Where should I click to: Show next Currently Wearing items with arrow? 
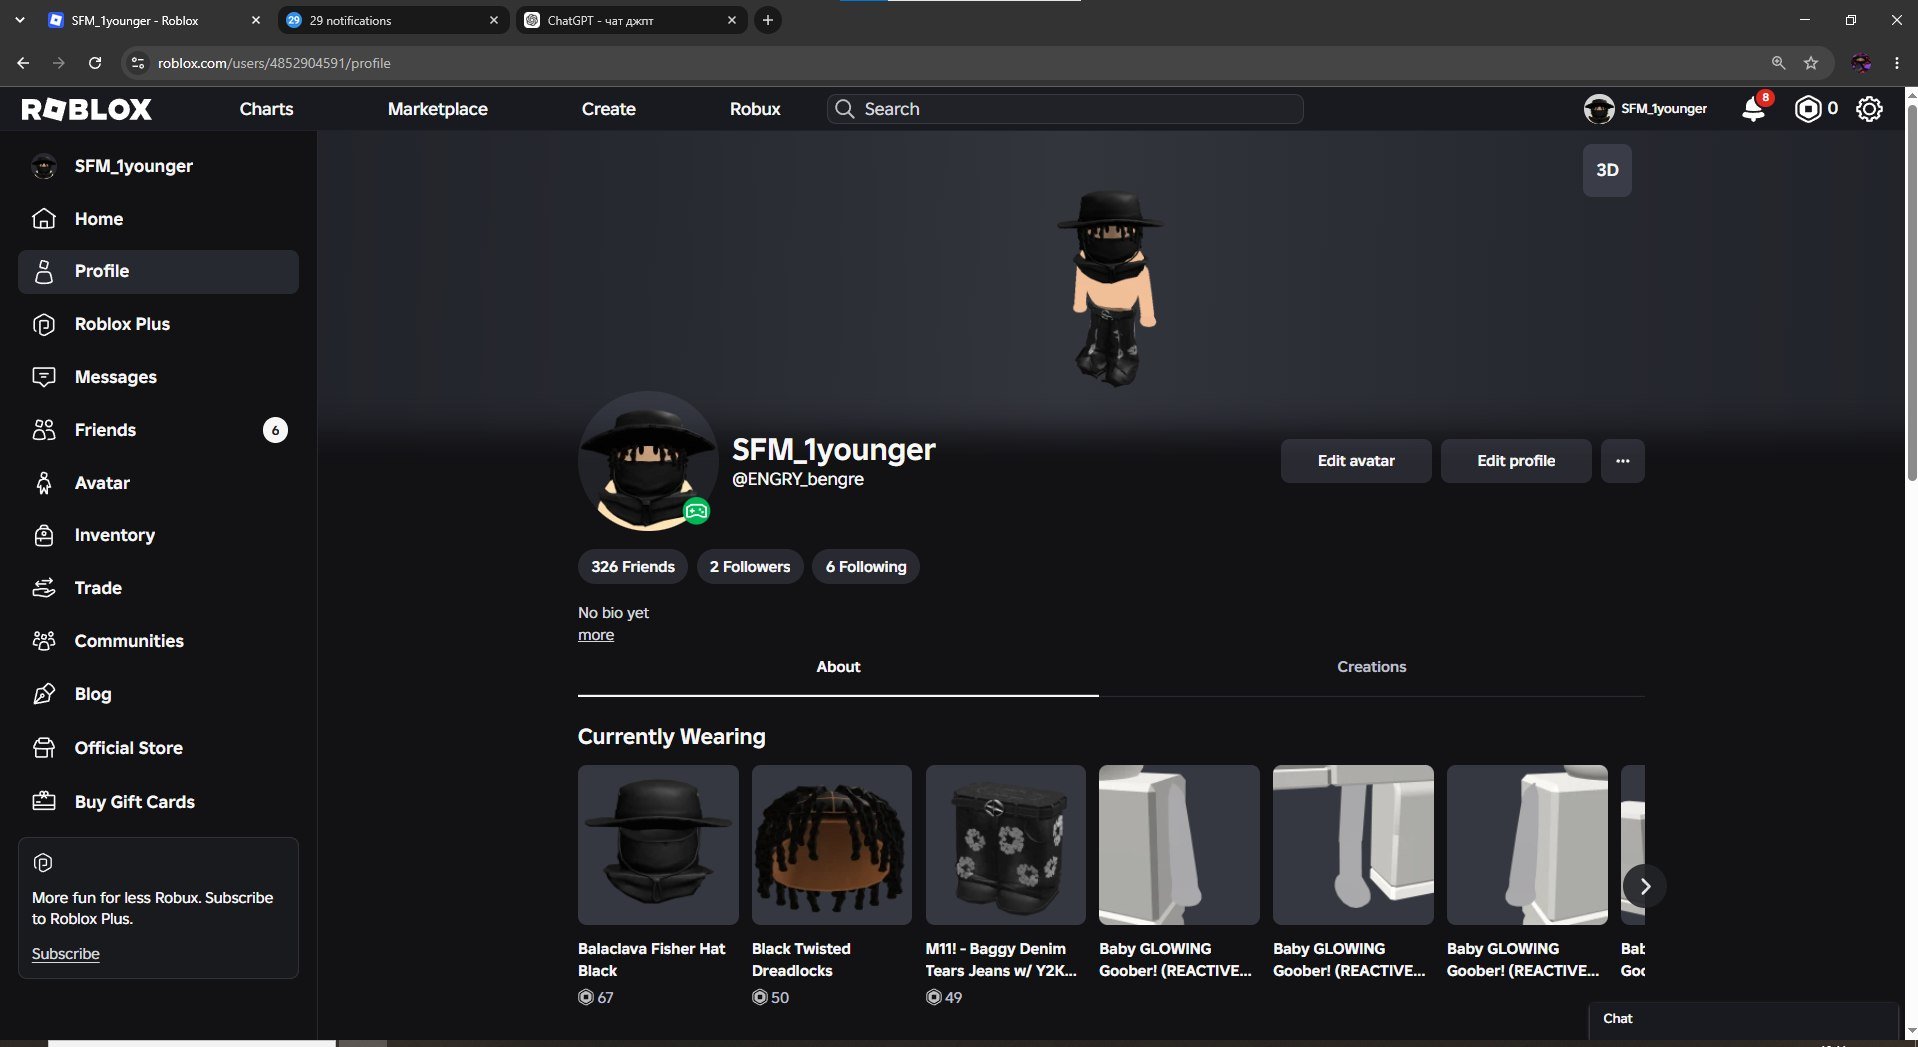click(1645, 886)
